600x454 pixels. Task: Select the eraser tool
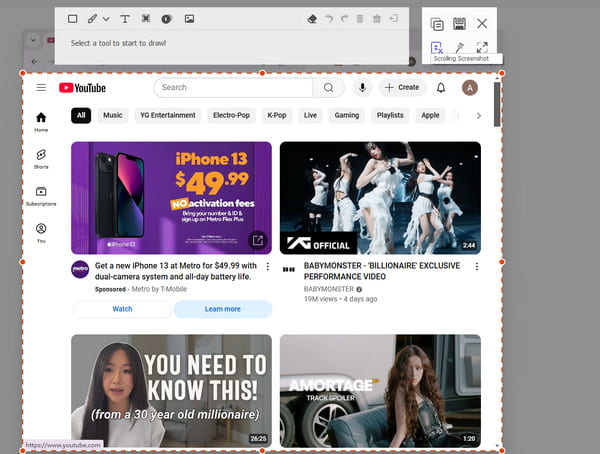click(312, 19)
